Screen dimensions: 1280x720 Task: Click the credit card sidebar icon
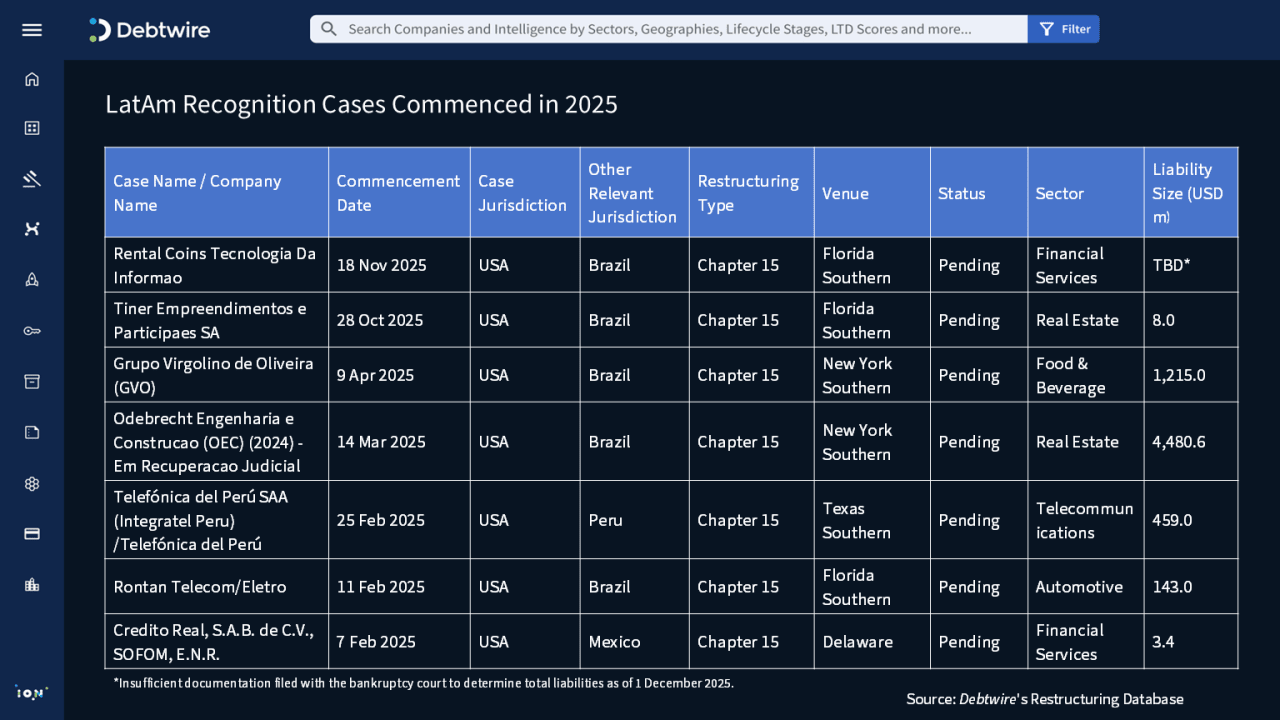[x=32, y=534]
